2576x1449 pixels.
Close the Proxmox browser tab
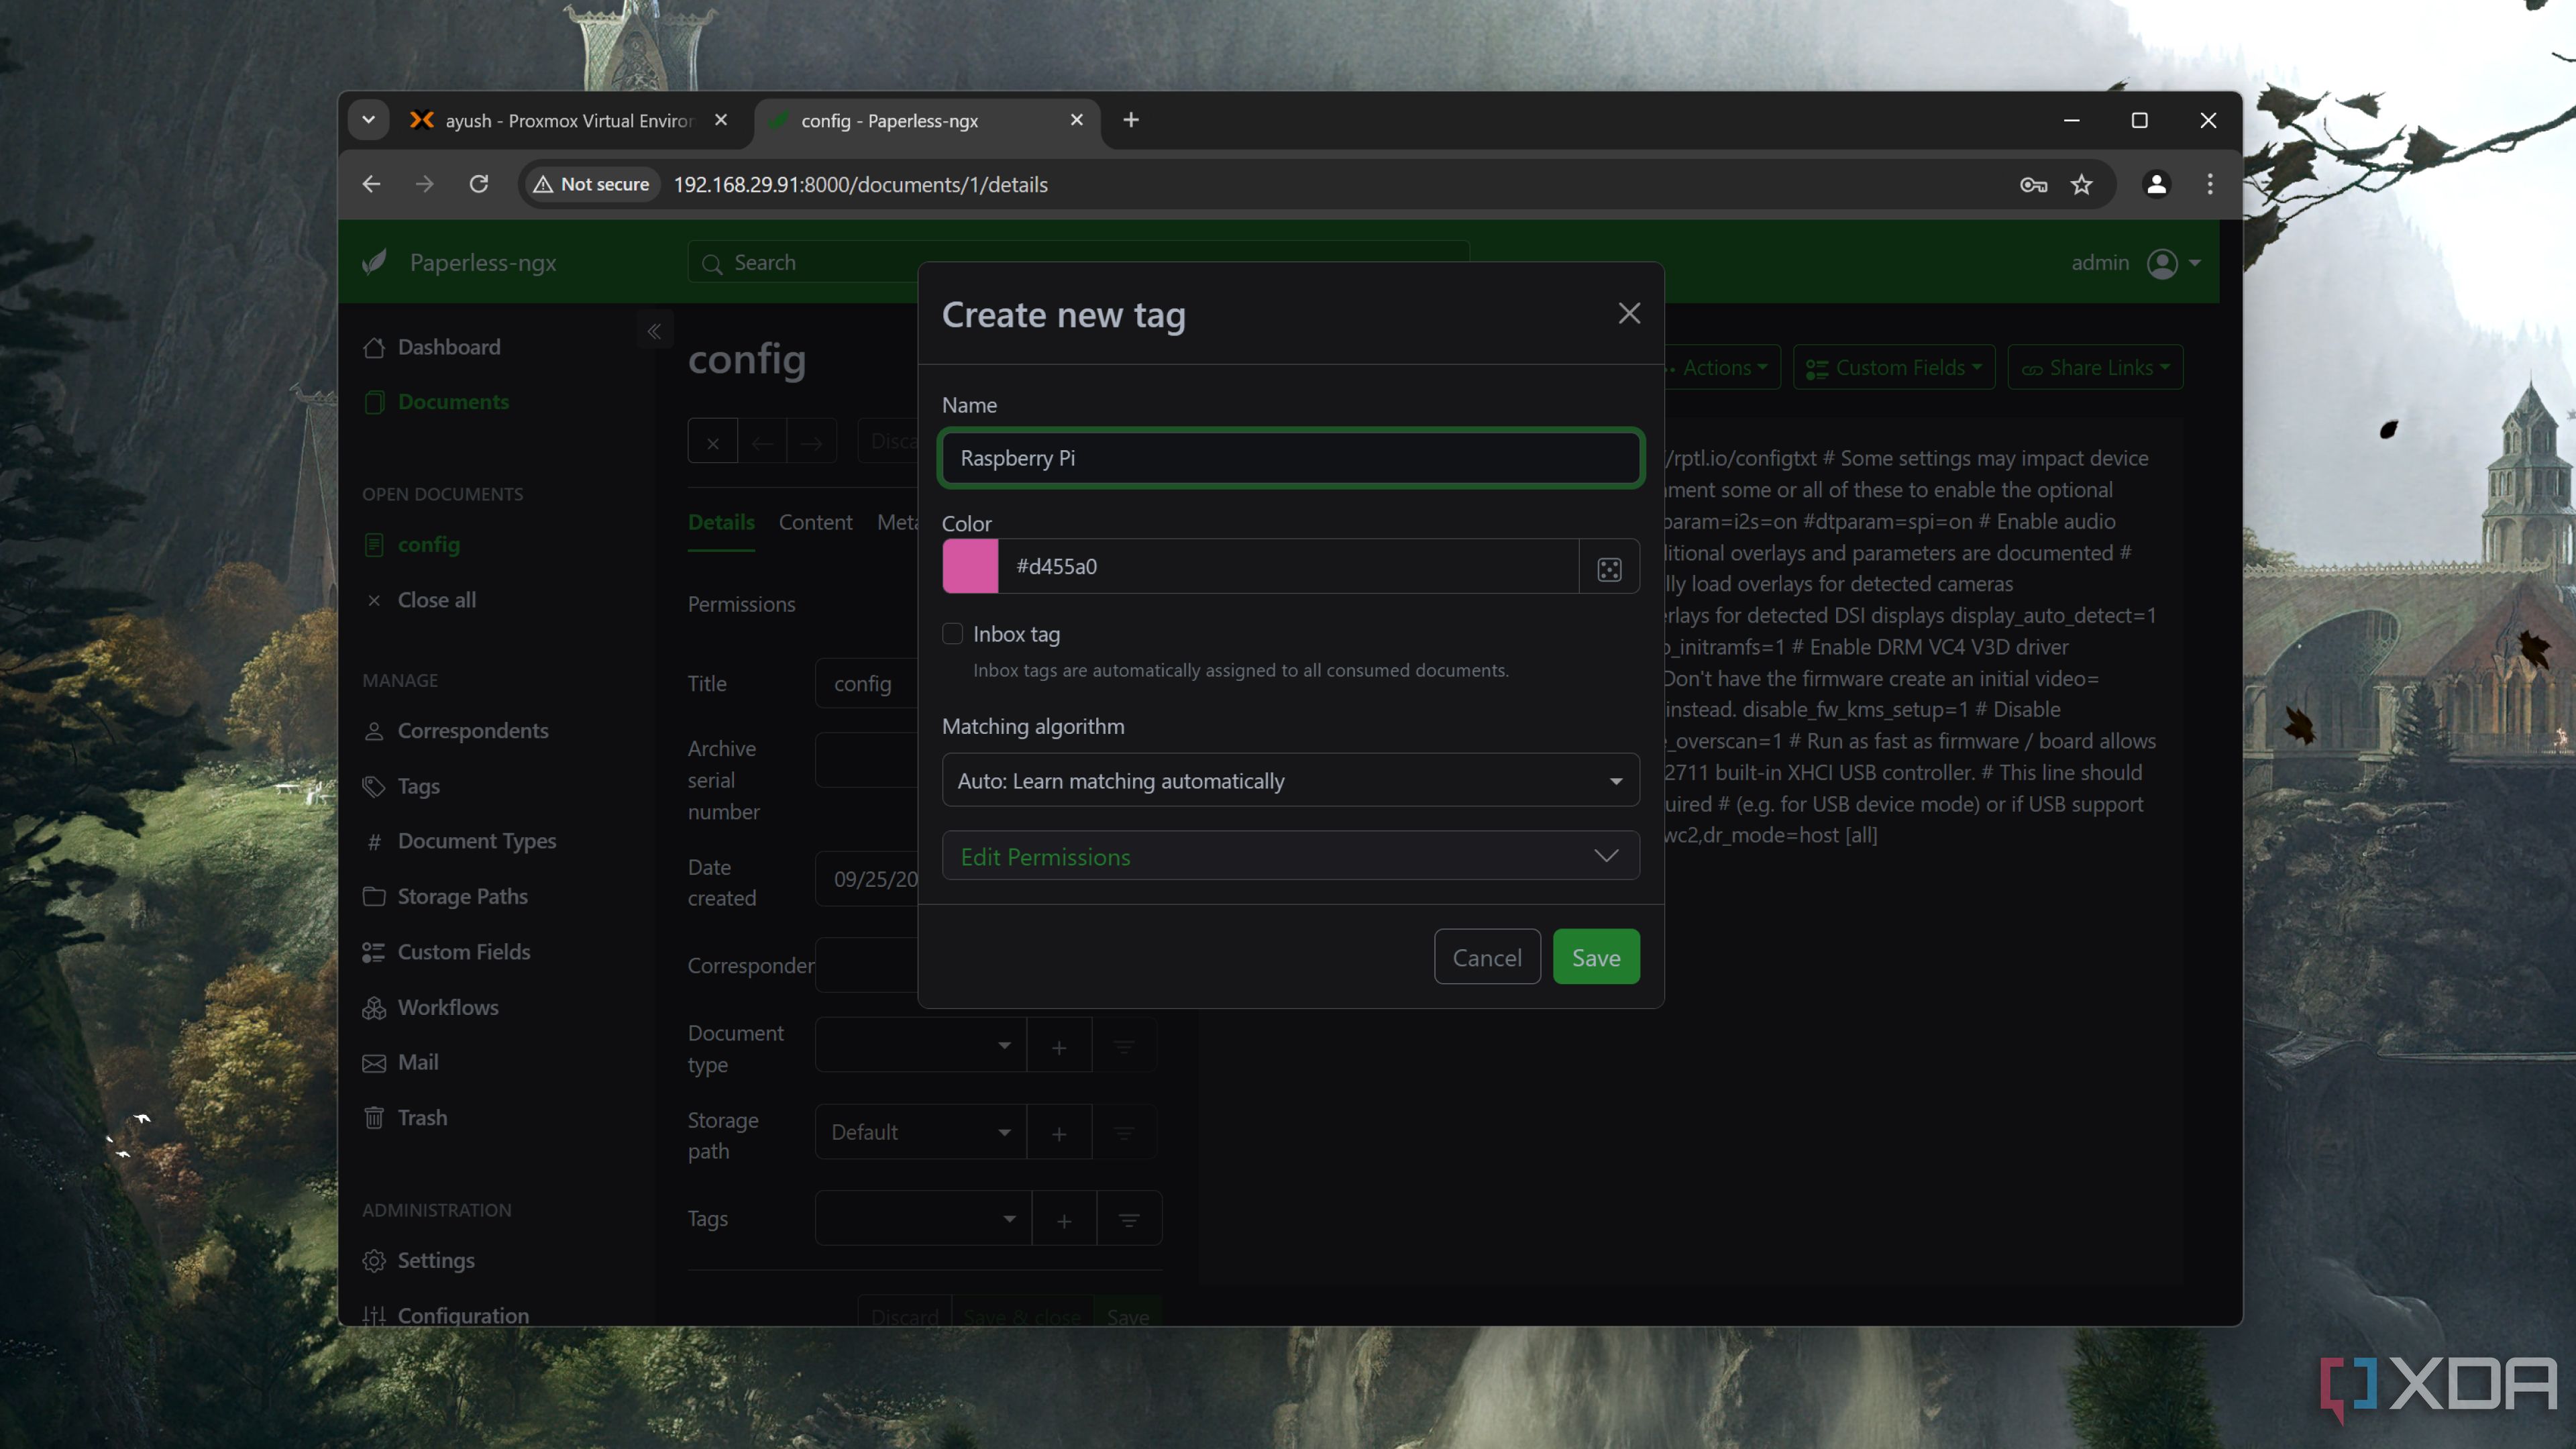click(721, 120)
